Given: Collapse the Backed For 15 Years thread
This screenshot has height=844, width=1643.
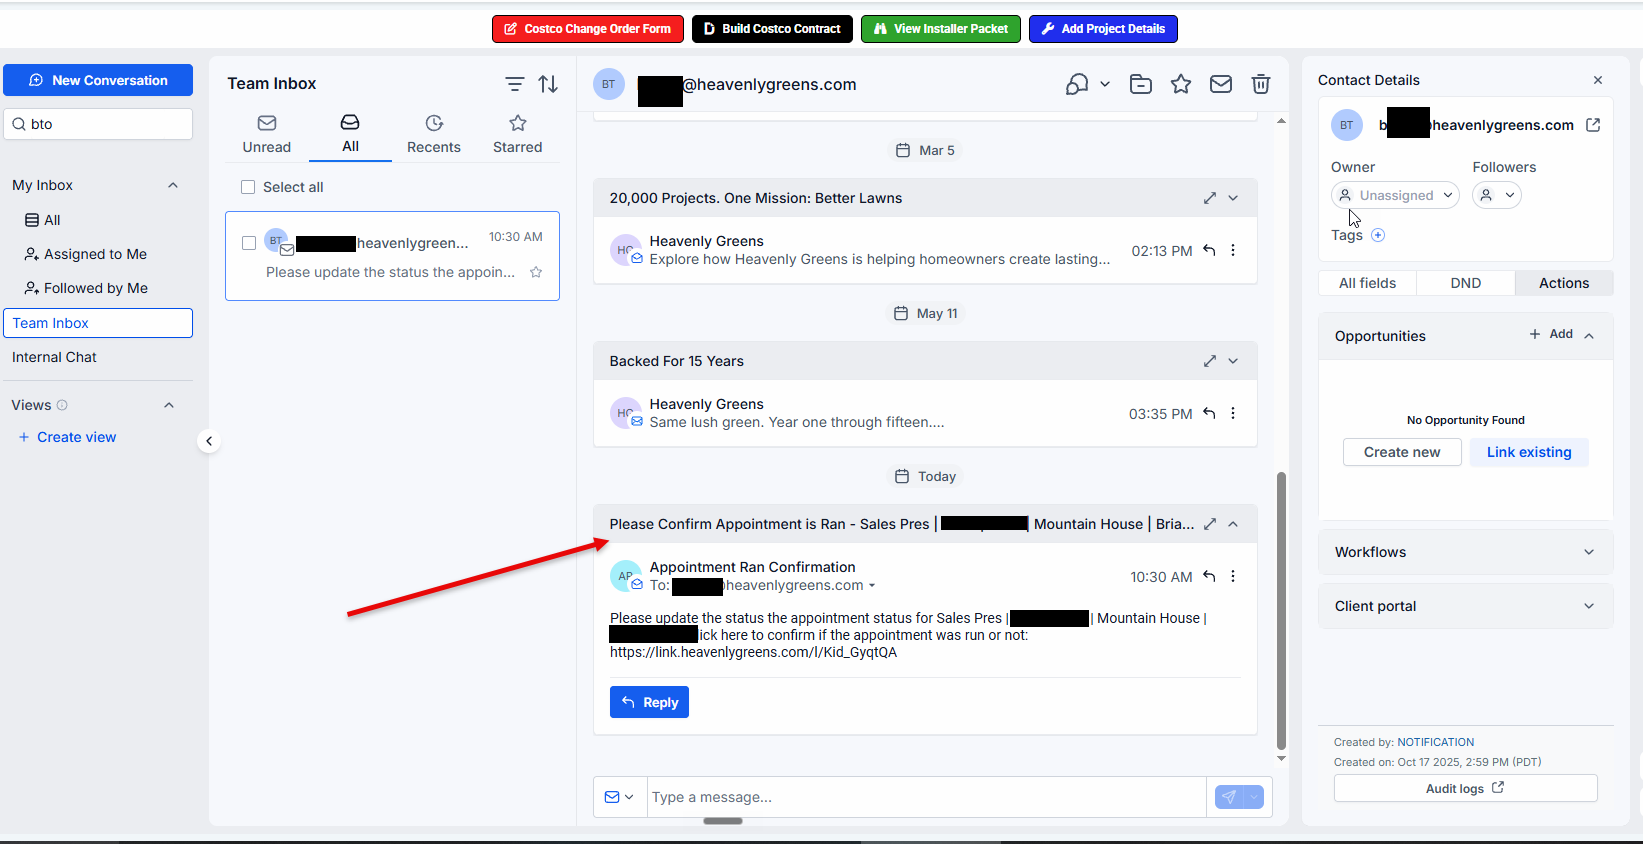Looking at the screenshot, I should click(x=1233, y=361).
